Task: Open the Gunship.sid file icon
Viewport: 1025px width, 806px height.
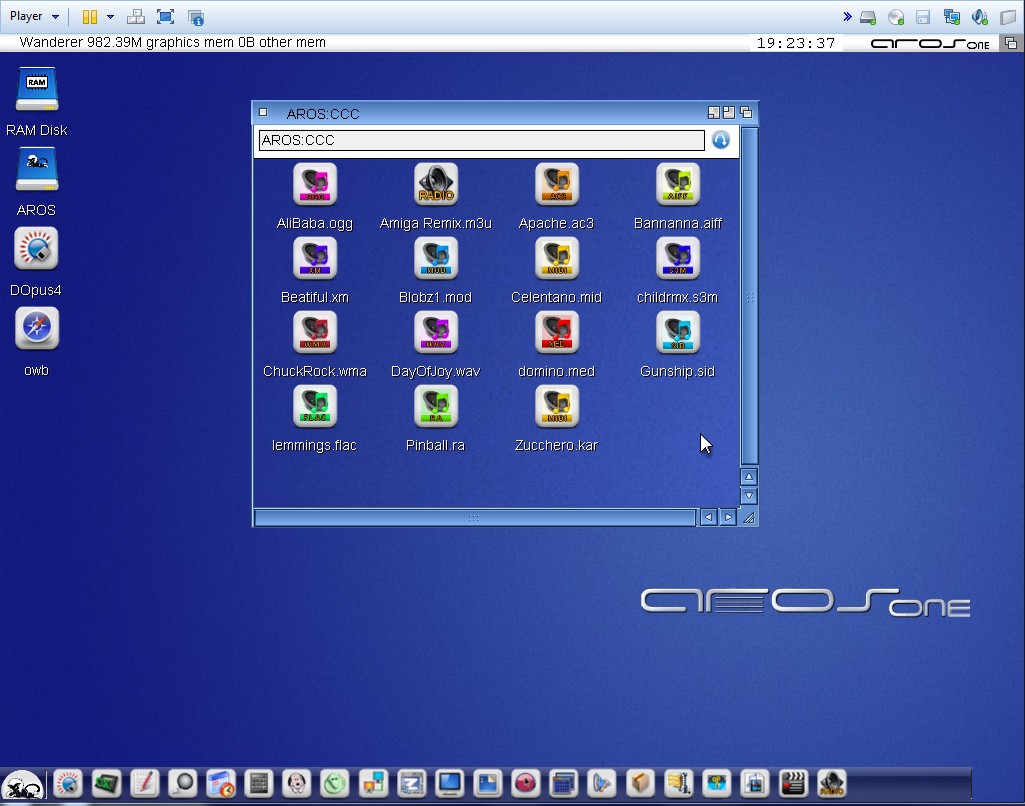Action: tap(677, 333)
